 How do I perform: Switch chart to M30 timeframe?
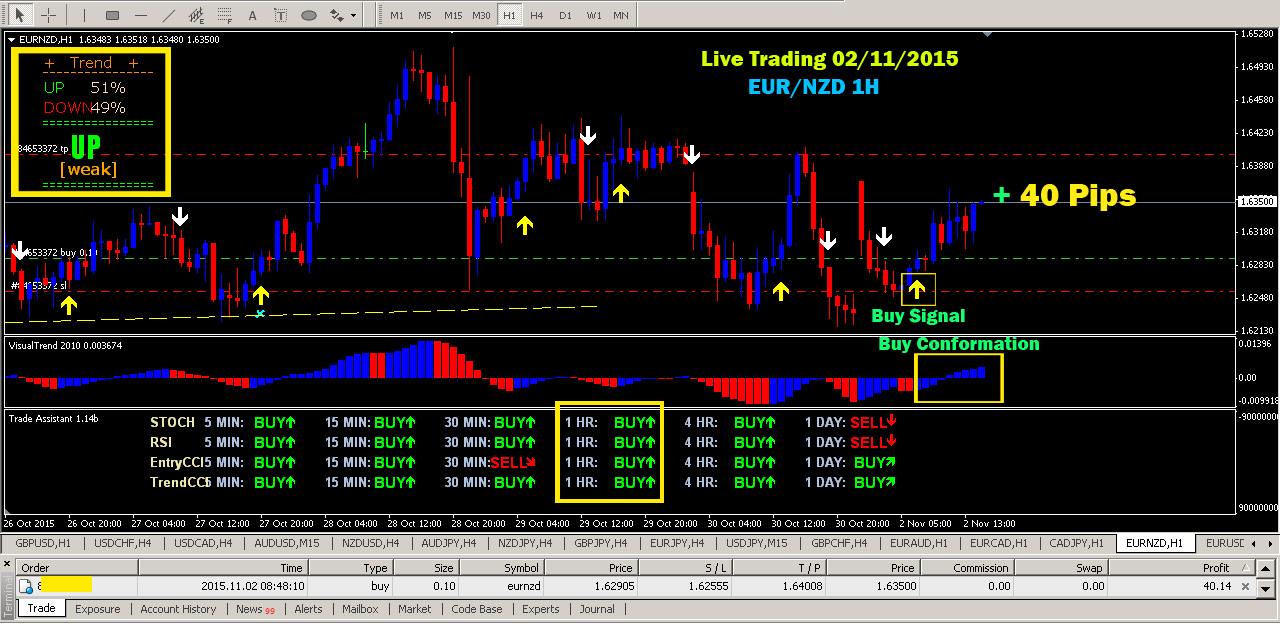click(482, 15)
